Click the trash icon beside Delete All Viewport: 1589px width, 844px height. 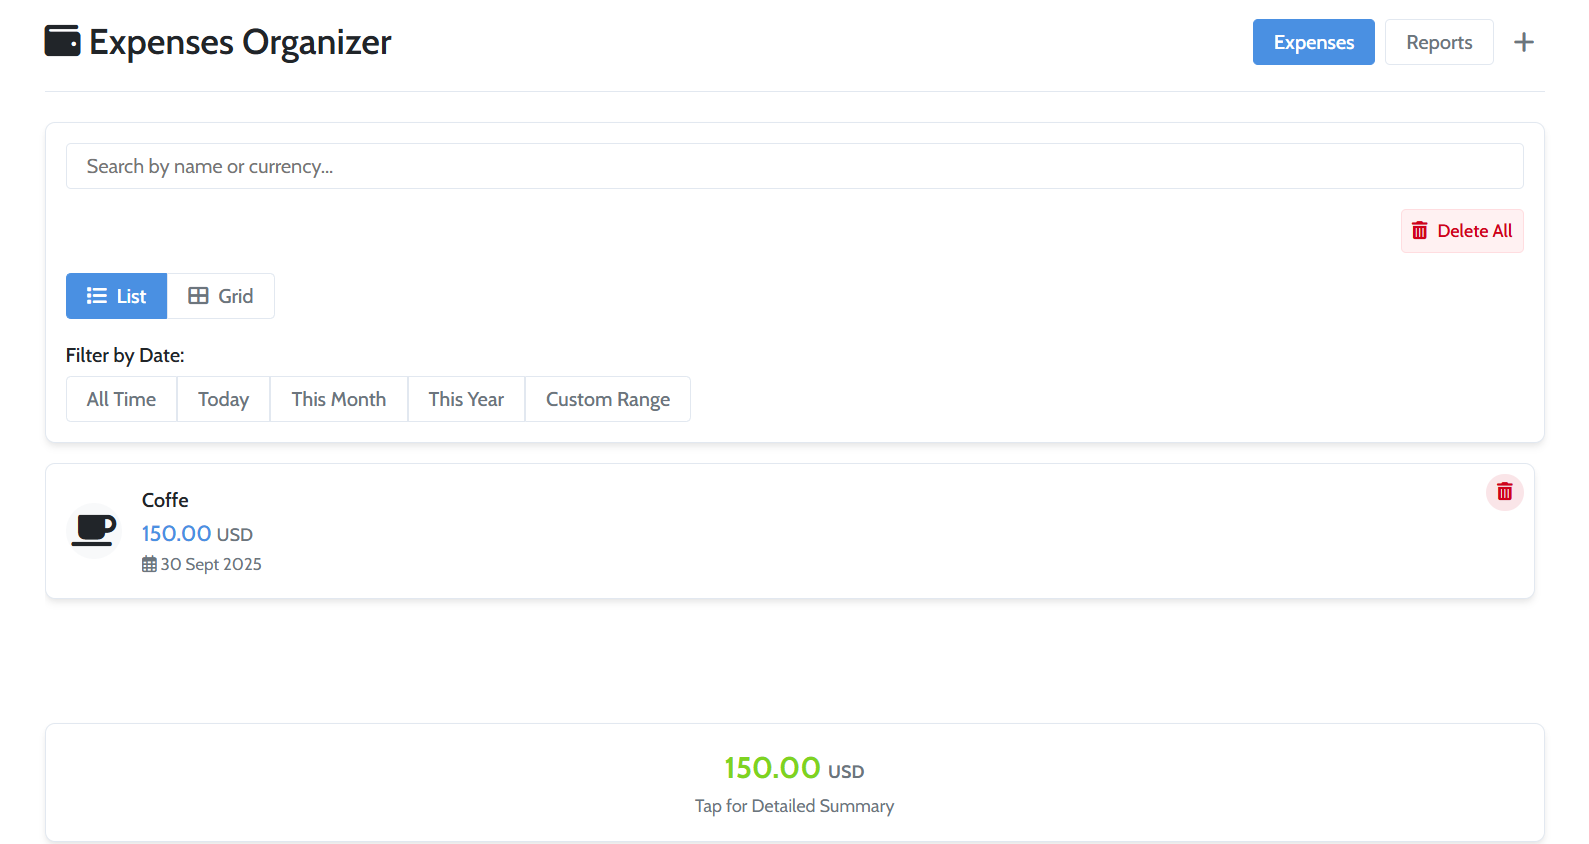pyautogui.click(x=1419, y=230)
